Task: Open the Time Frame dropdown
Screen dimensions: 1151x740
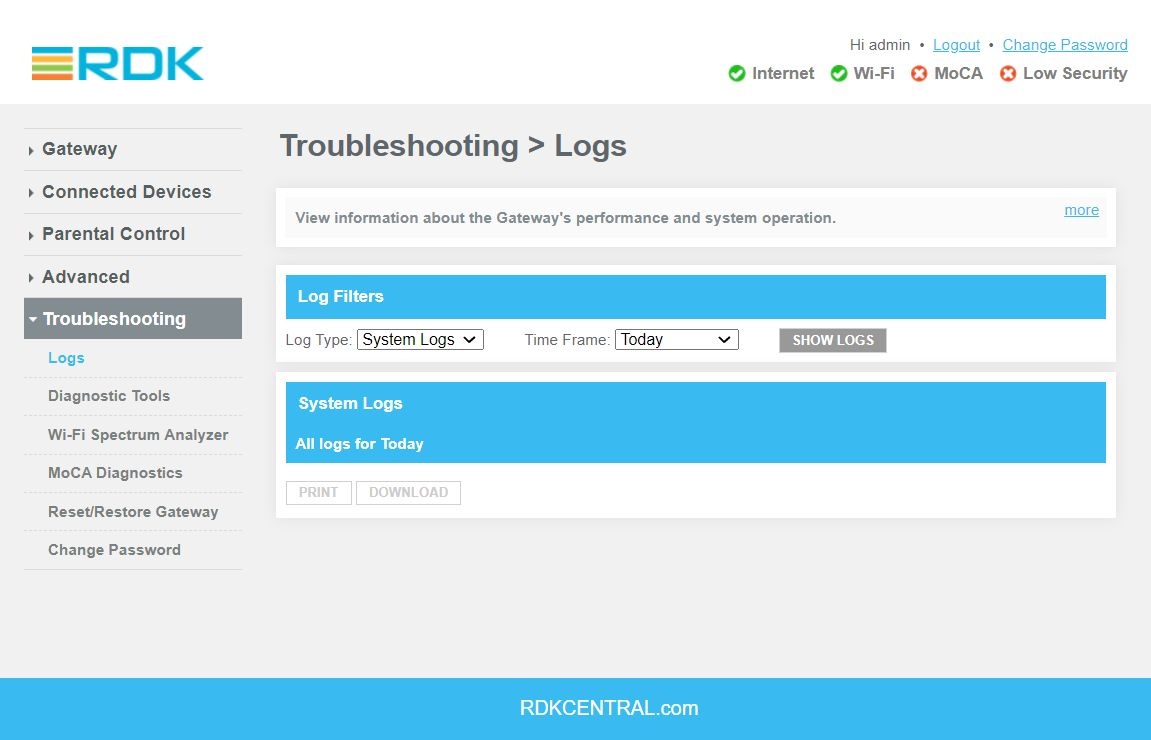Action: pyautogui.click(x=676, y=340)
